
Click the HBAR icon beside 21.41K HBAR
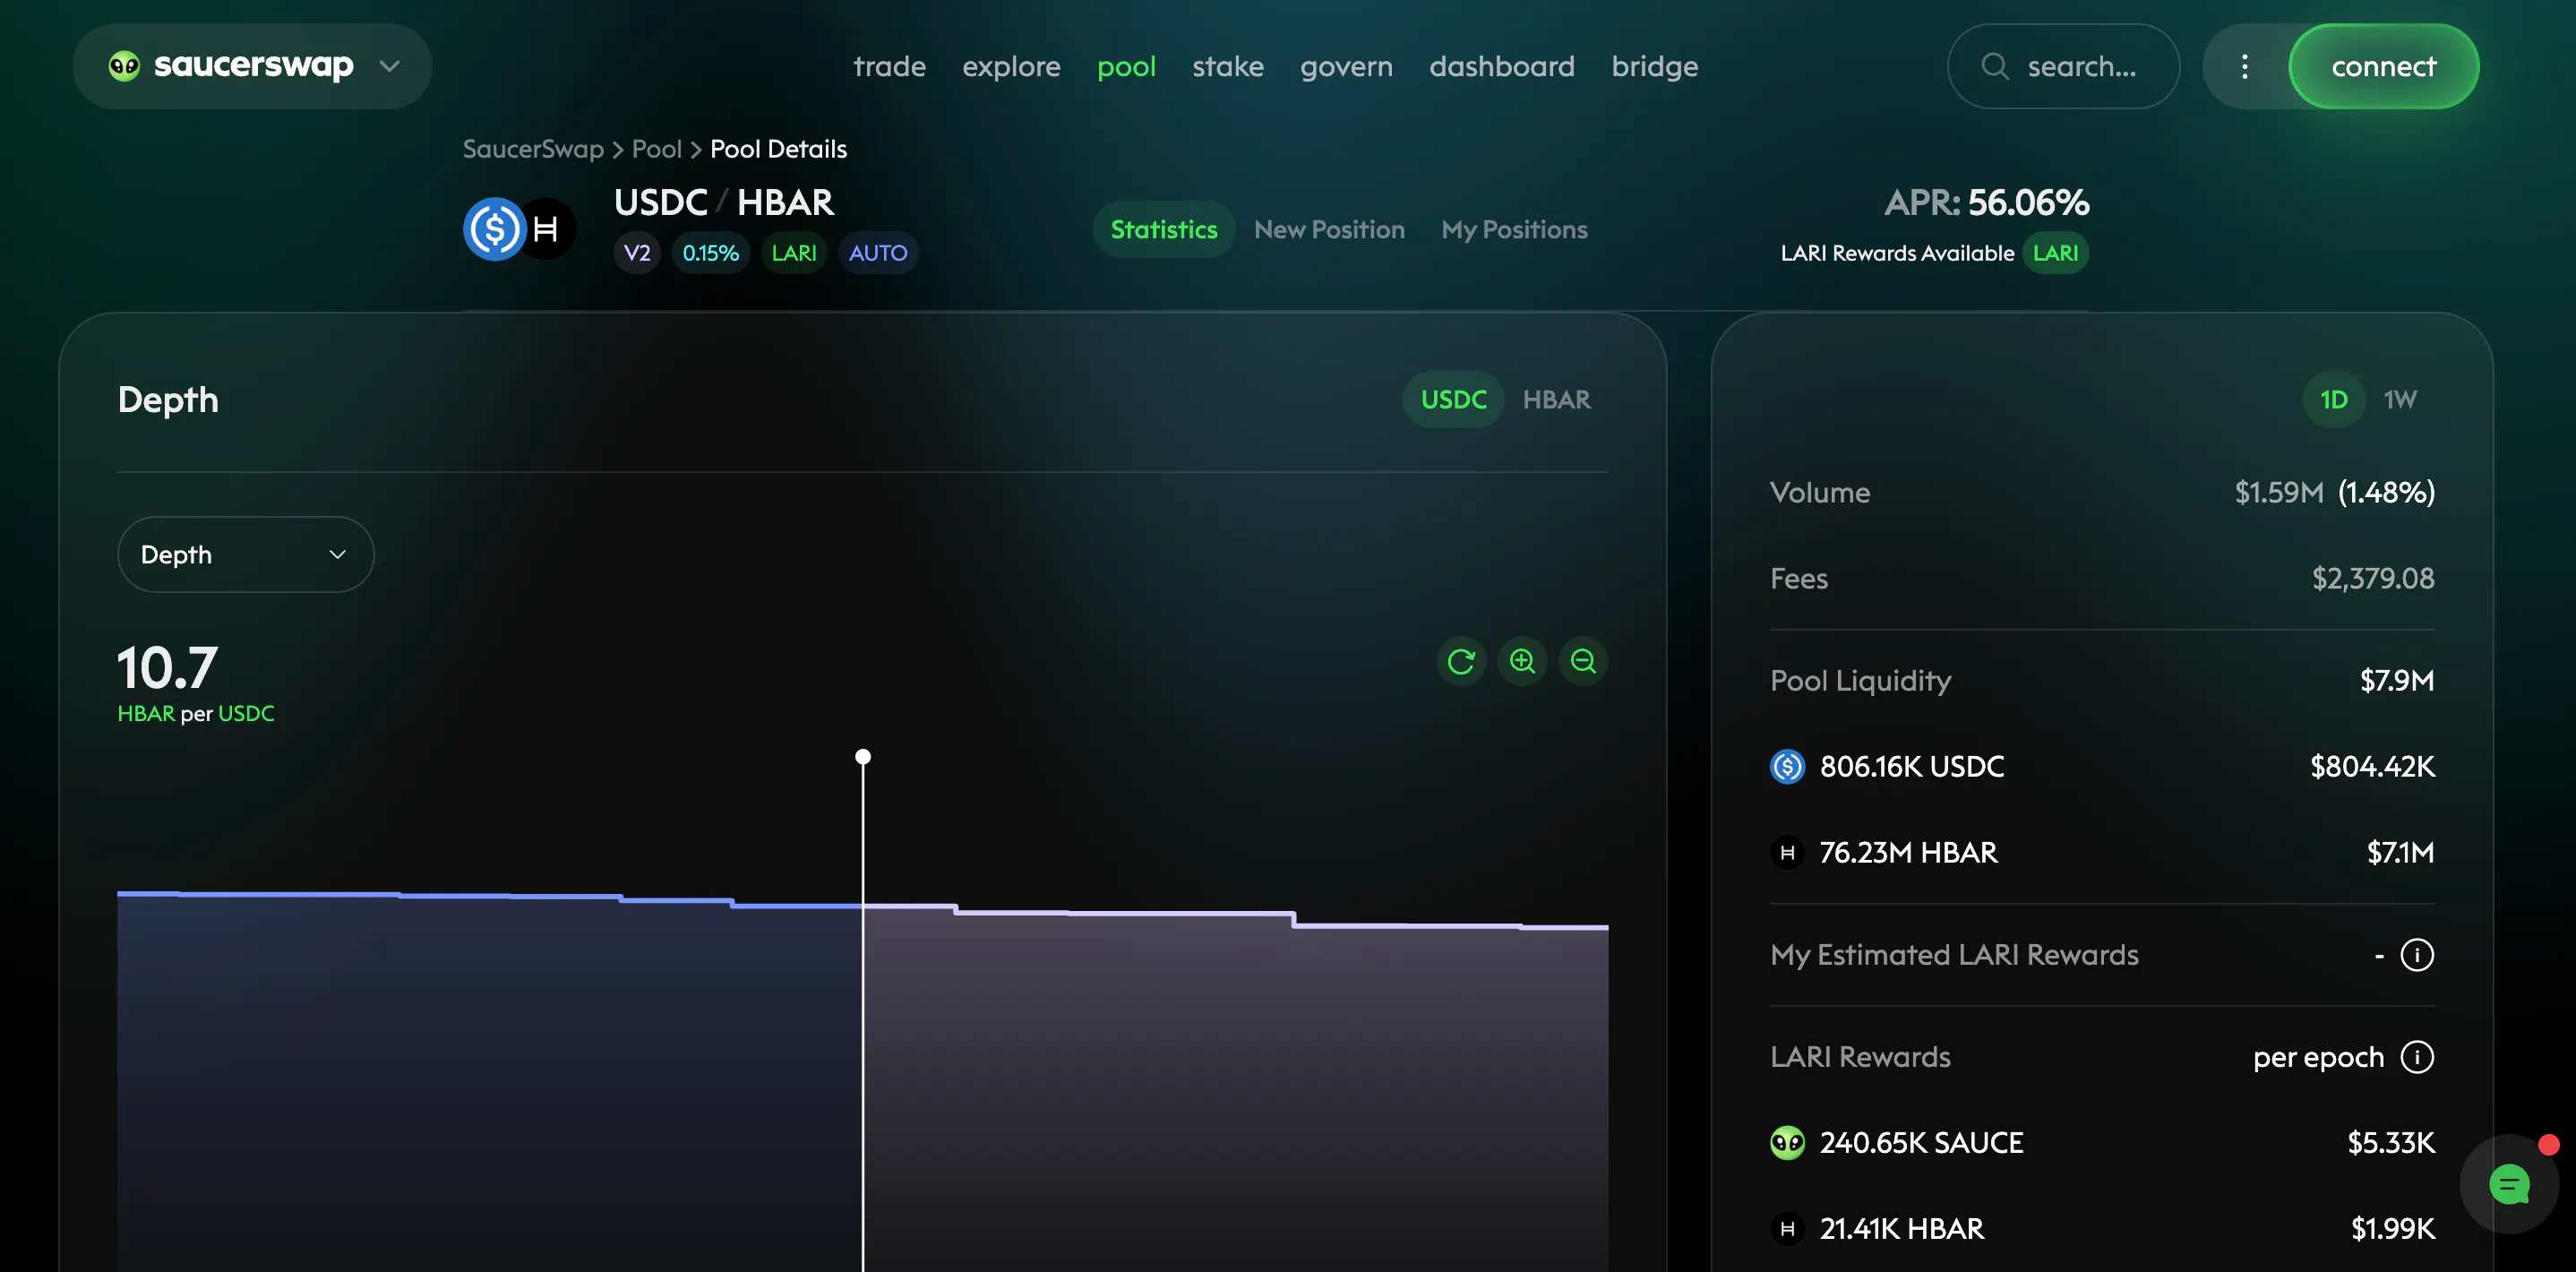1787,1229
